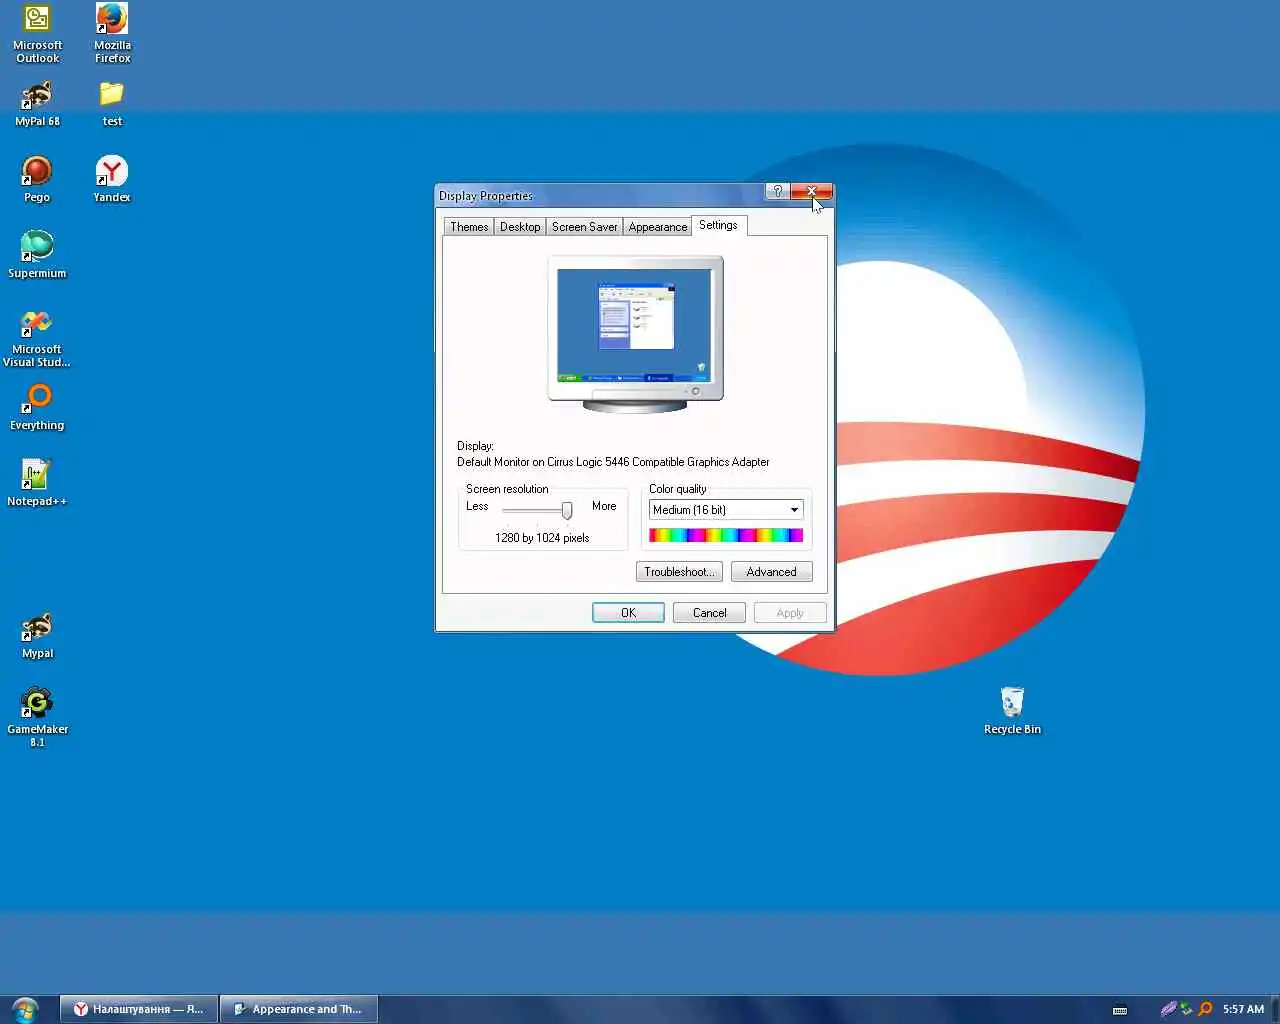Open the Start menu orb
Viewport: 1280px width, 1024px height.
click(x=25, y=1009)
